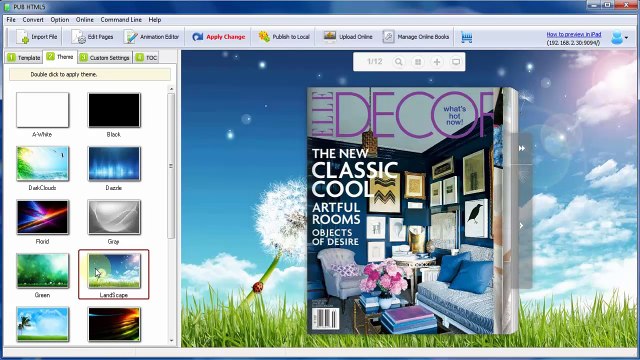Switch to the Template tab

[x=24, y=58]
